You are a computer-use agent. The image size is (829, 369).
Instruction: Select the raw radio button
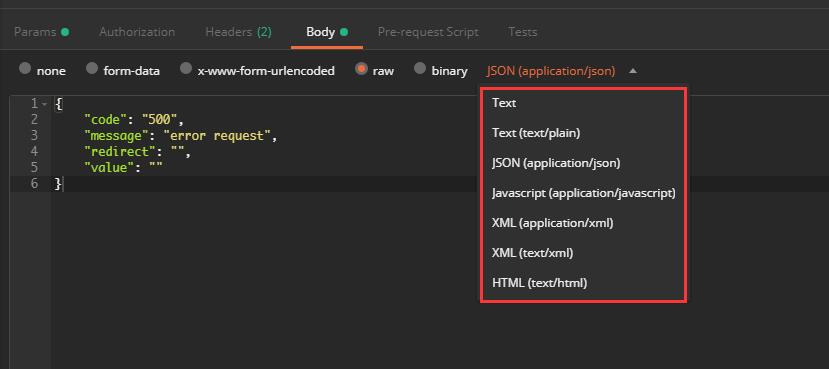point(361,69)
